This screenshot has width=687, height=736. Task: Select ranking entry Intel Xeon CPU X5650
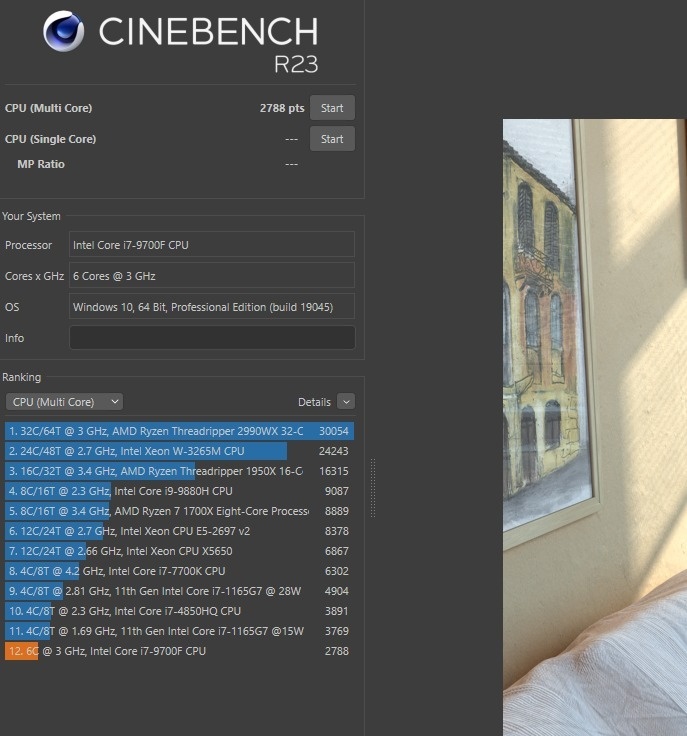179,551
